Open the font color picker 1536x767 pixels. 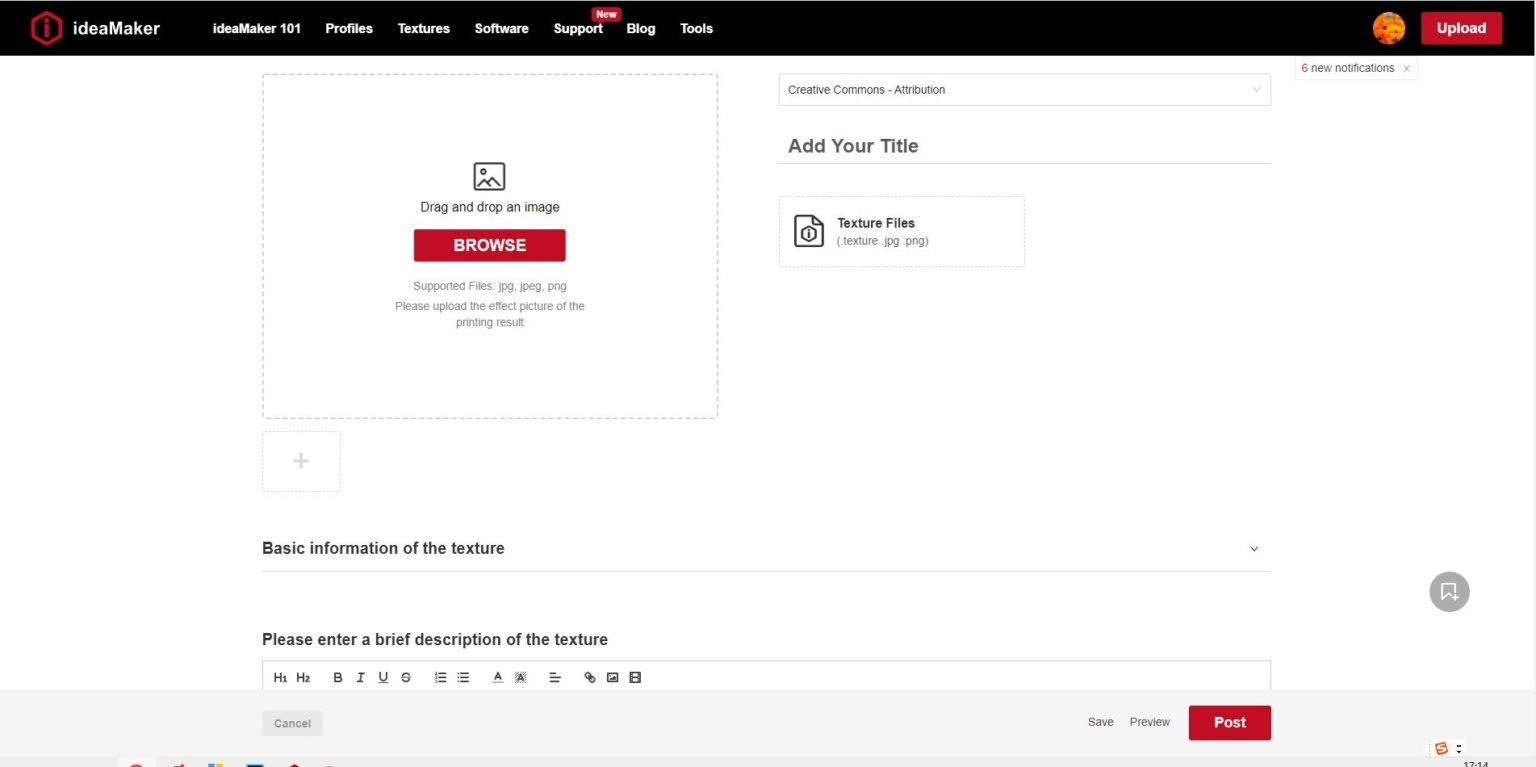[497, 678]
